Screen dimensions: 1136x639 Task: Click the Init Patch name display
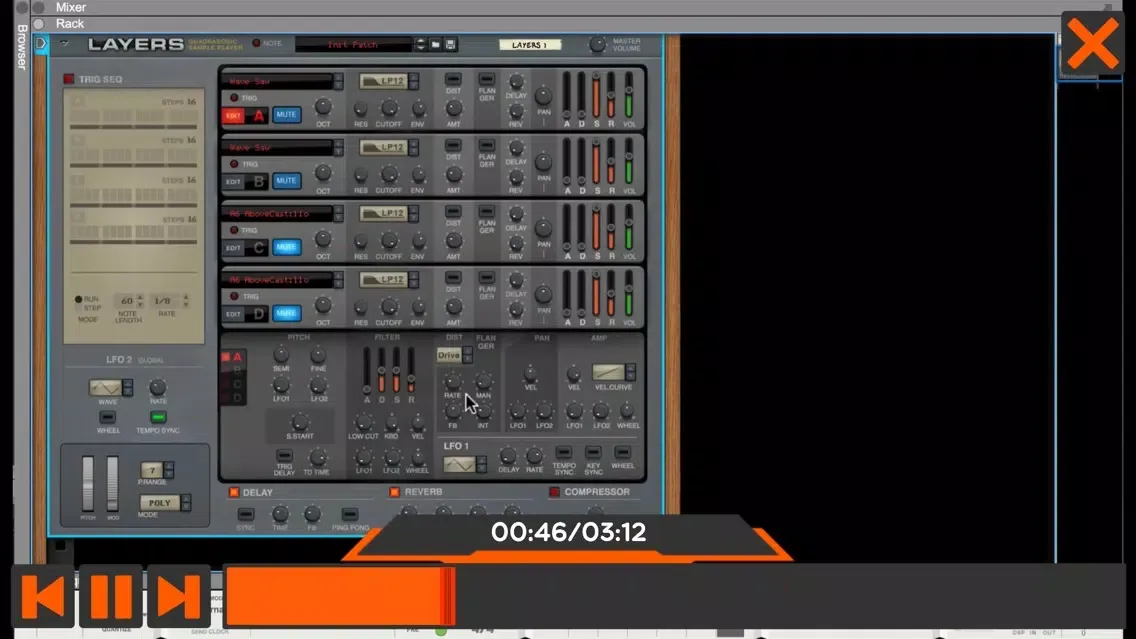pos(353,45)
